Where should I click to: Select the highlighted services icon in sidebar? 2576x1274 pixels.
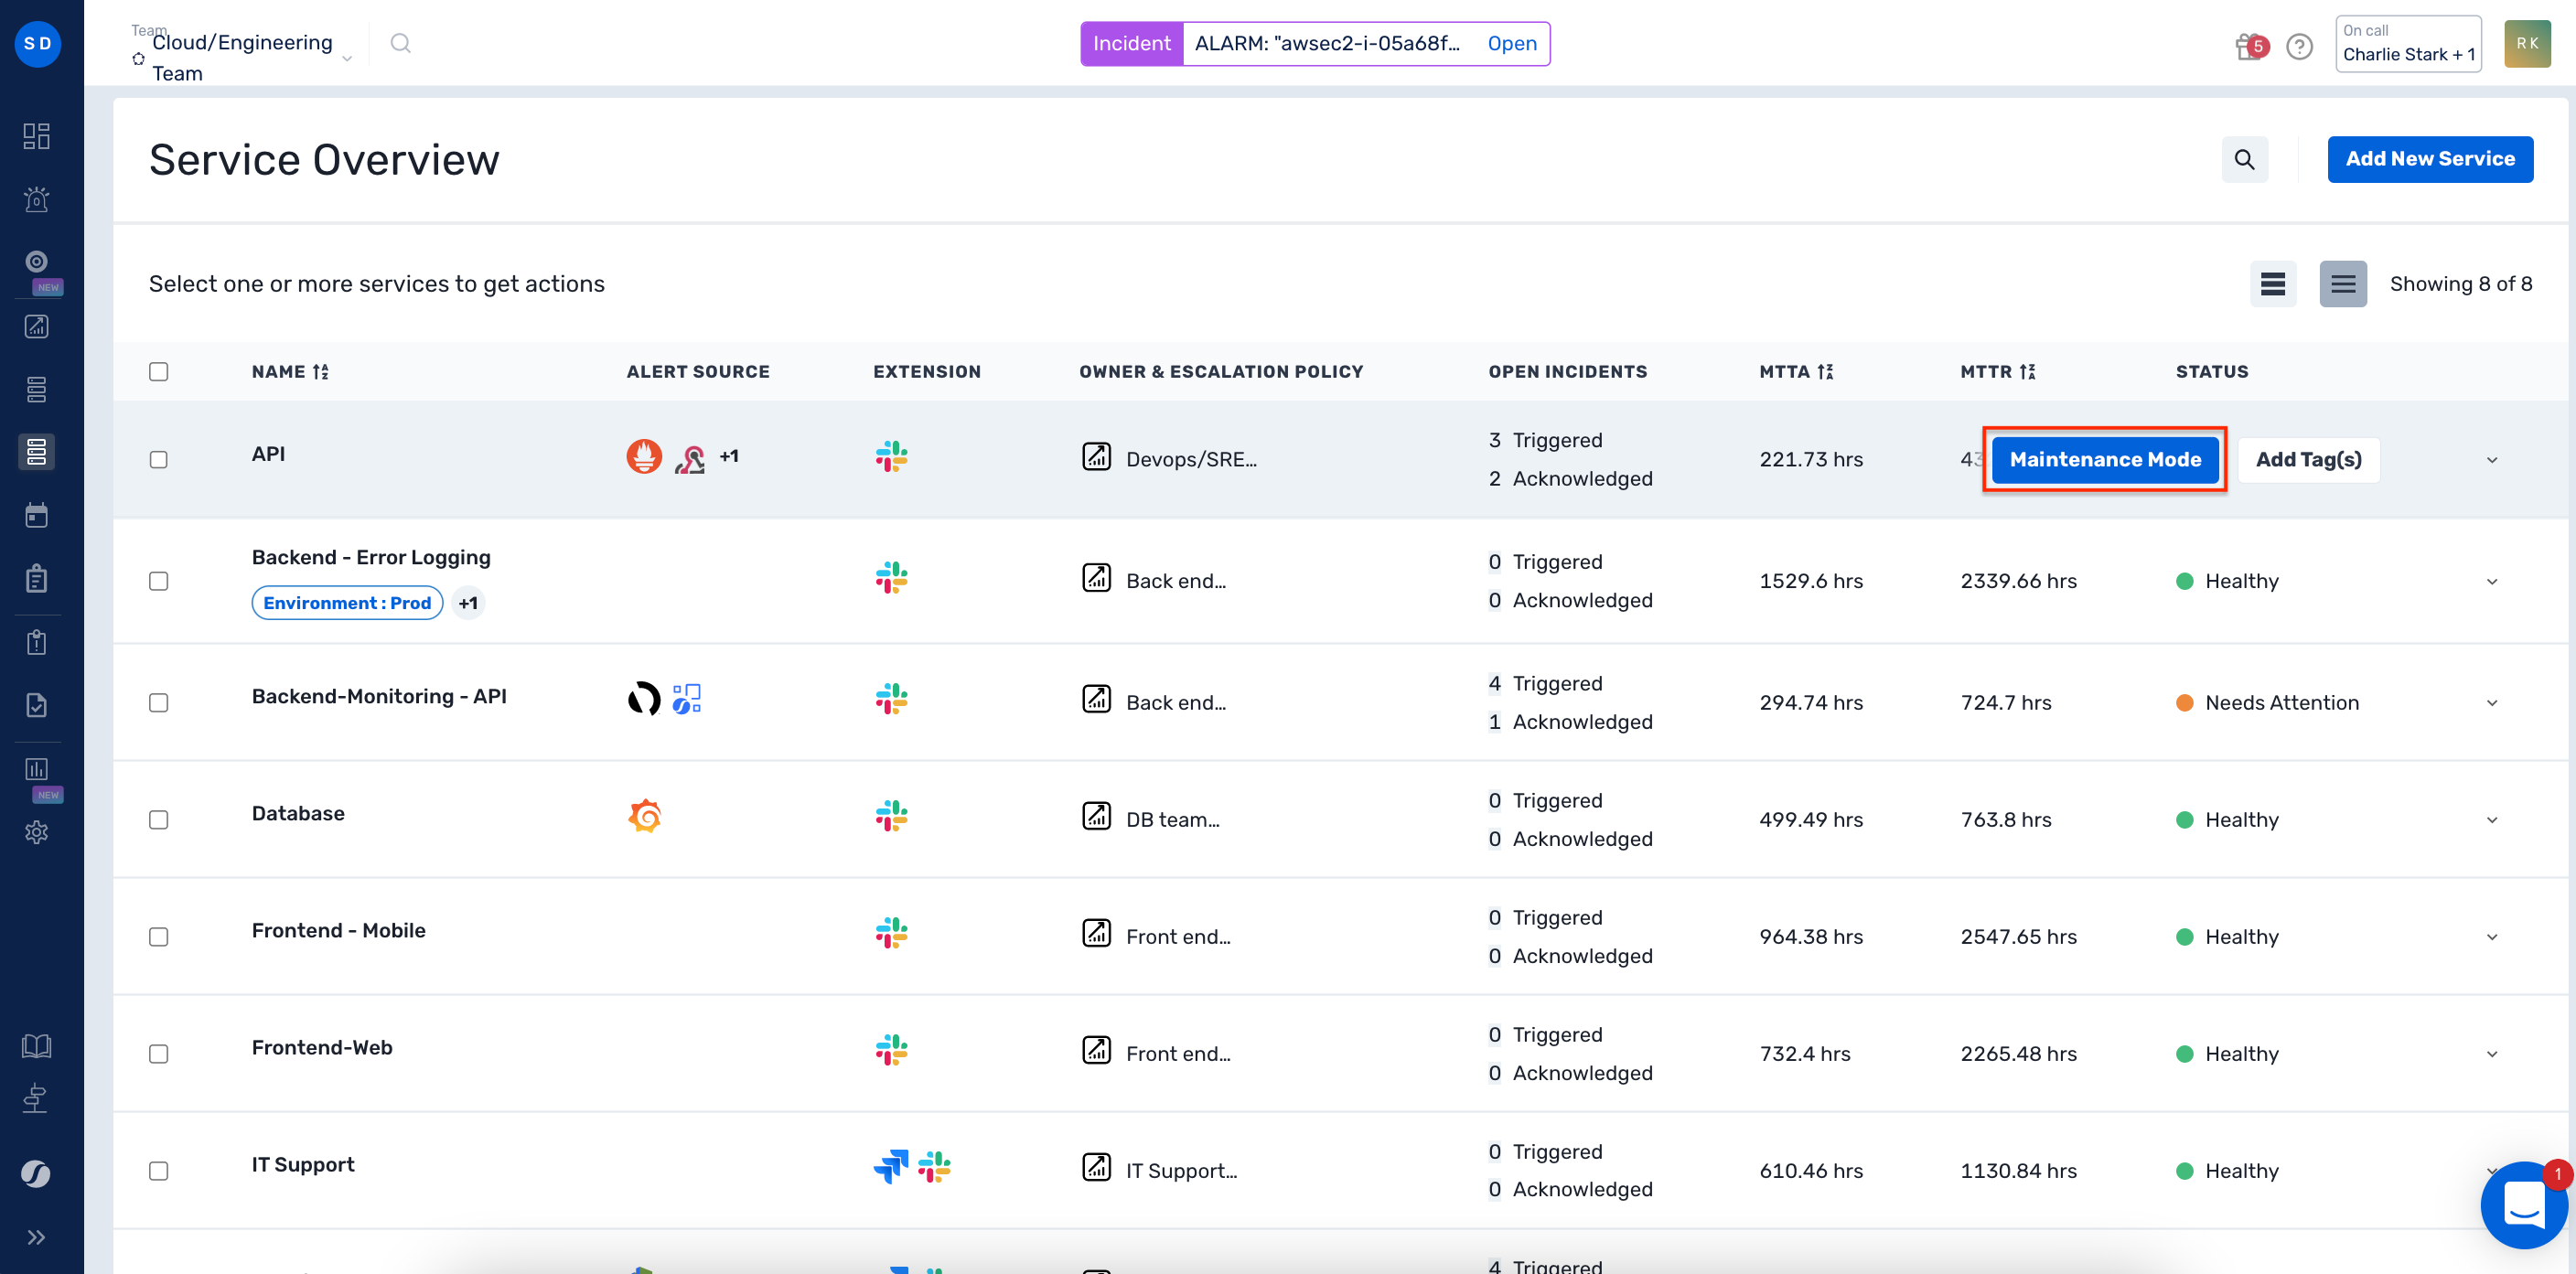37,452
